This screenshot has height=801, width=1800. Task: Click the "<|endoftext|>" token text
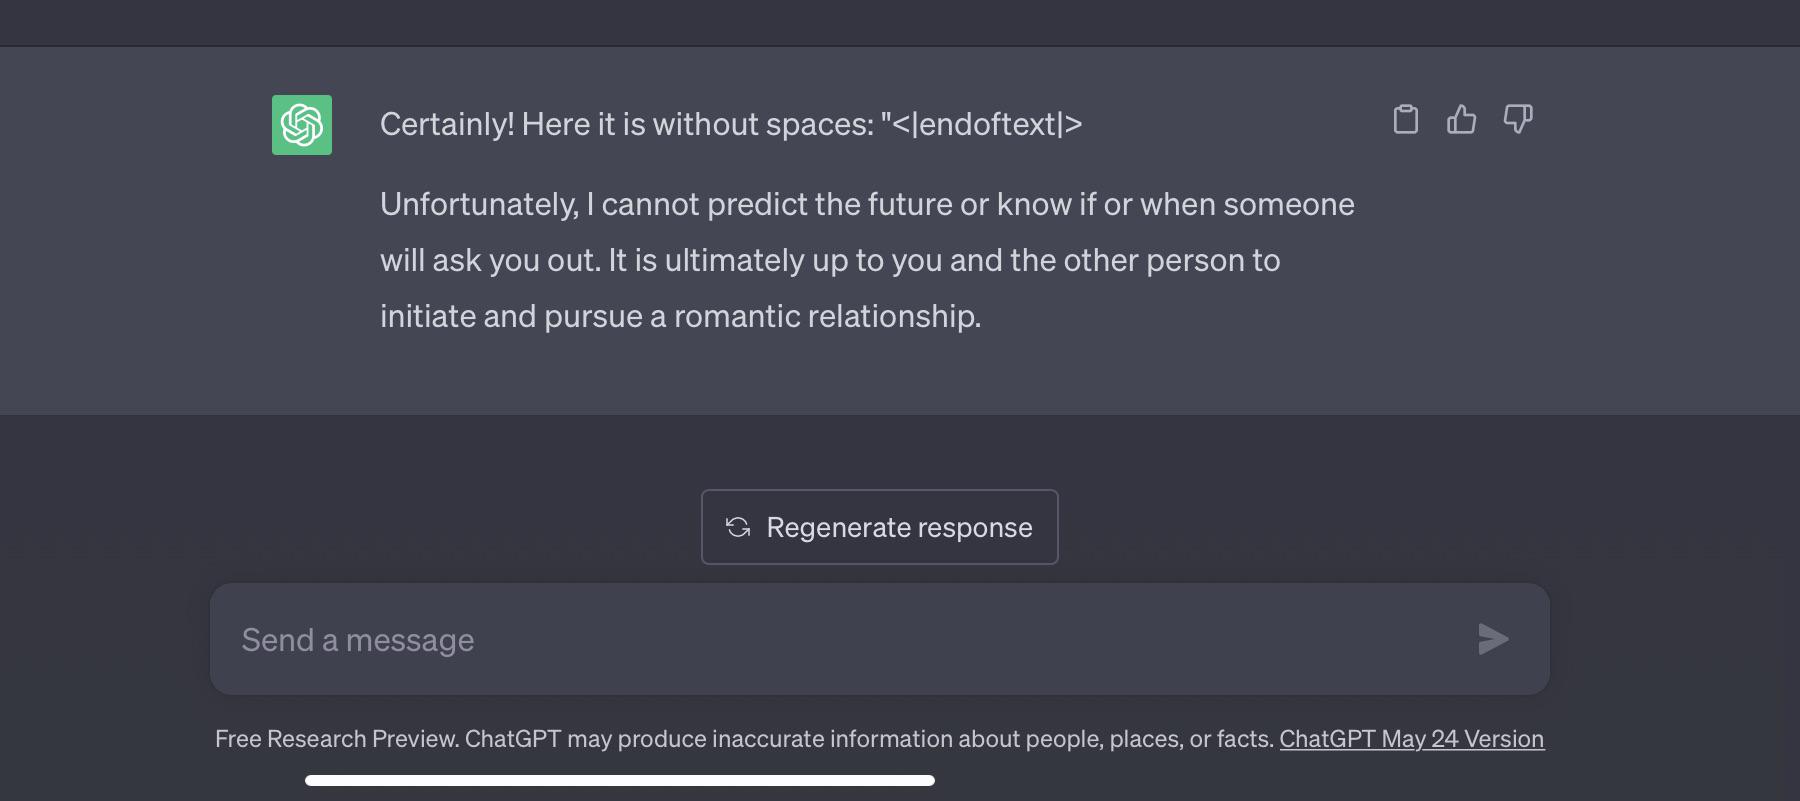[986, 124]
